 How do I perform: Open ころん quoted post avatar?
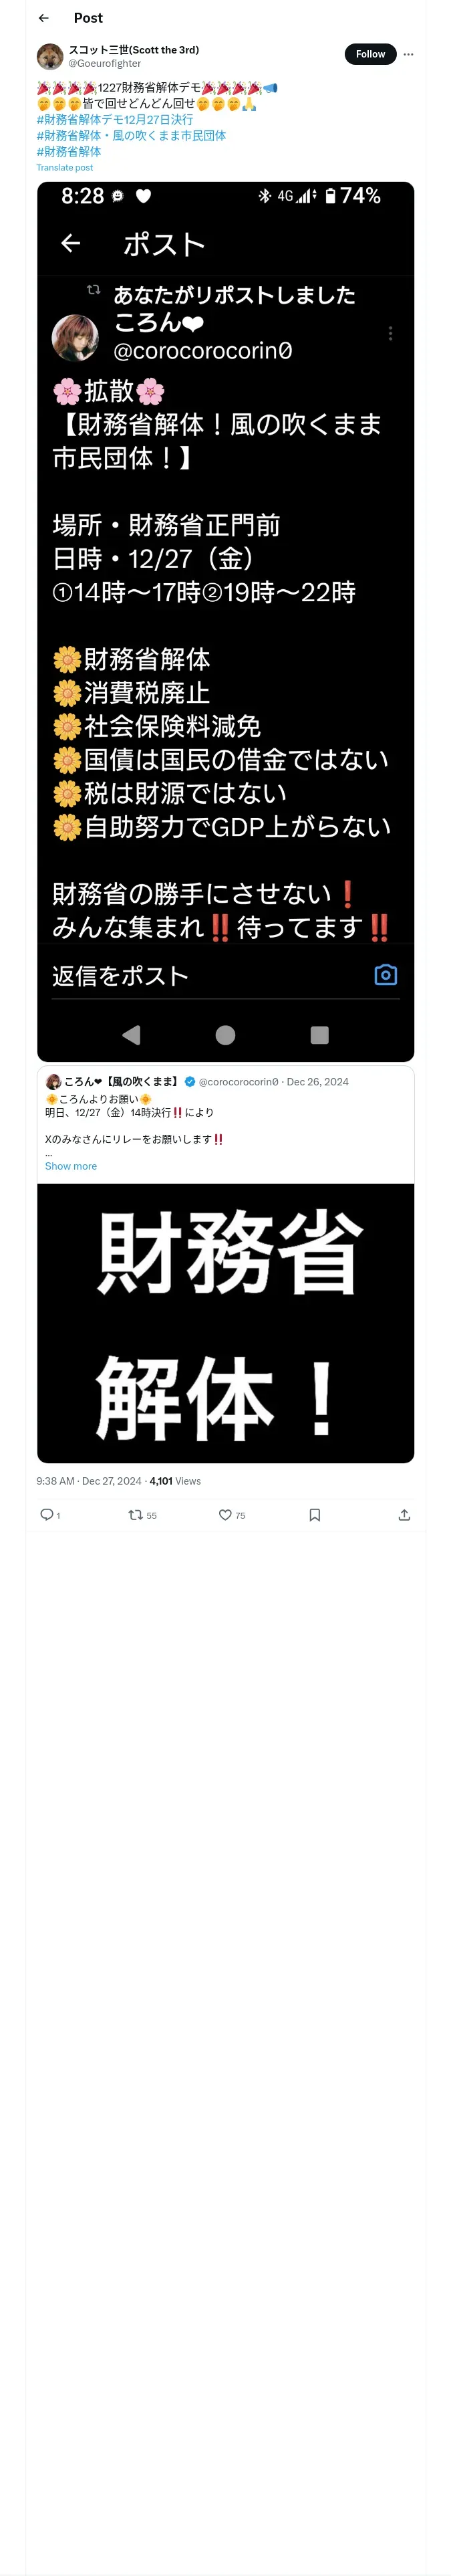[x=53, y=1081]
